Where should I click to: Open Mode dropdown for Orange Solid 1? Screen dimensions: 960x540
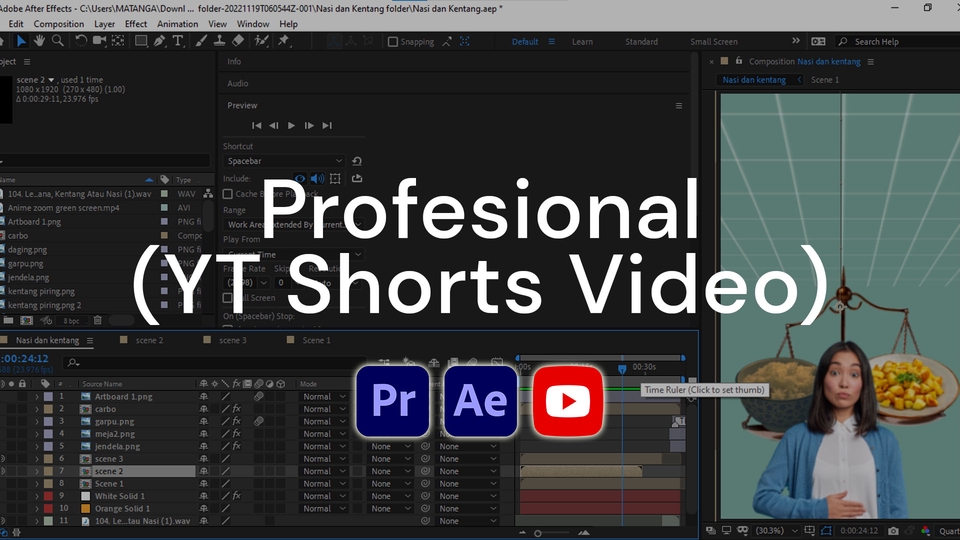(x=324, y=509)
